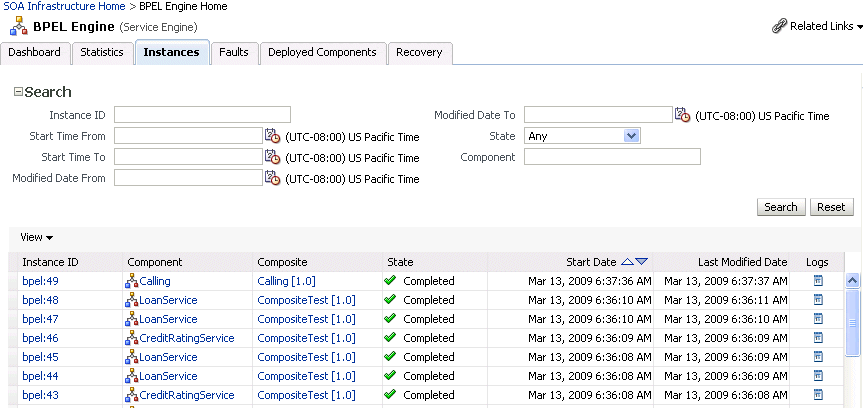This screenshot has height=408, width=863.
Task: Click the BPEL Engine header icon
Action: point(19,26)
